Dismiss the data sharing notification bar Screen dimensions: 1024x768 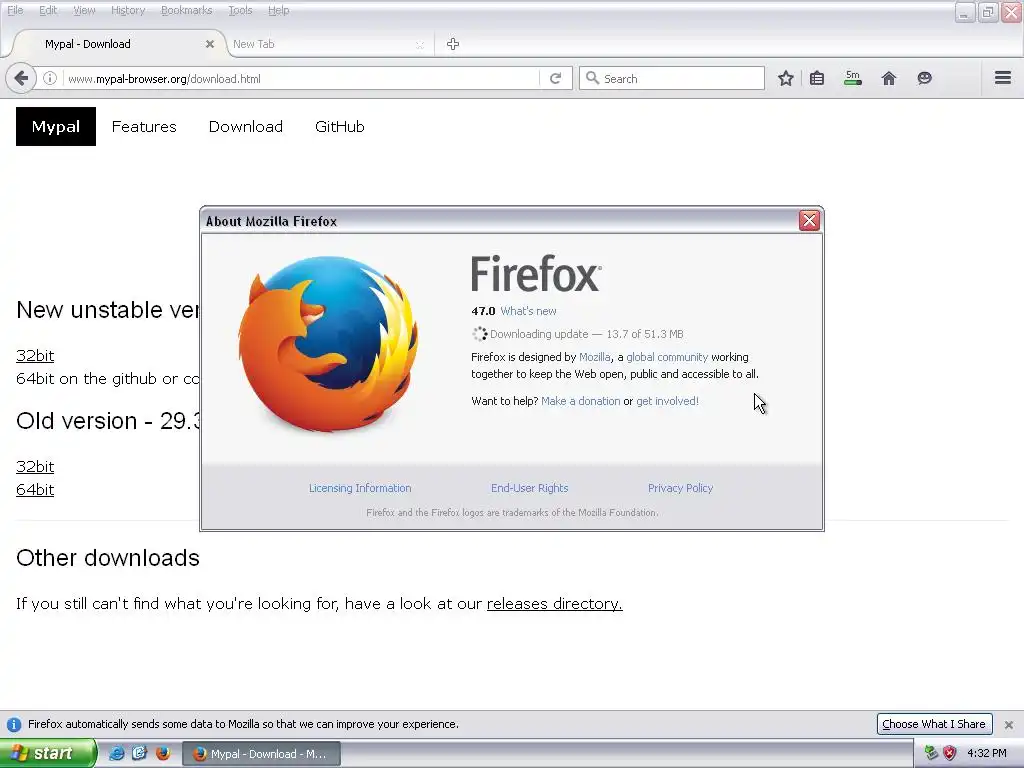(1008, 724)
